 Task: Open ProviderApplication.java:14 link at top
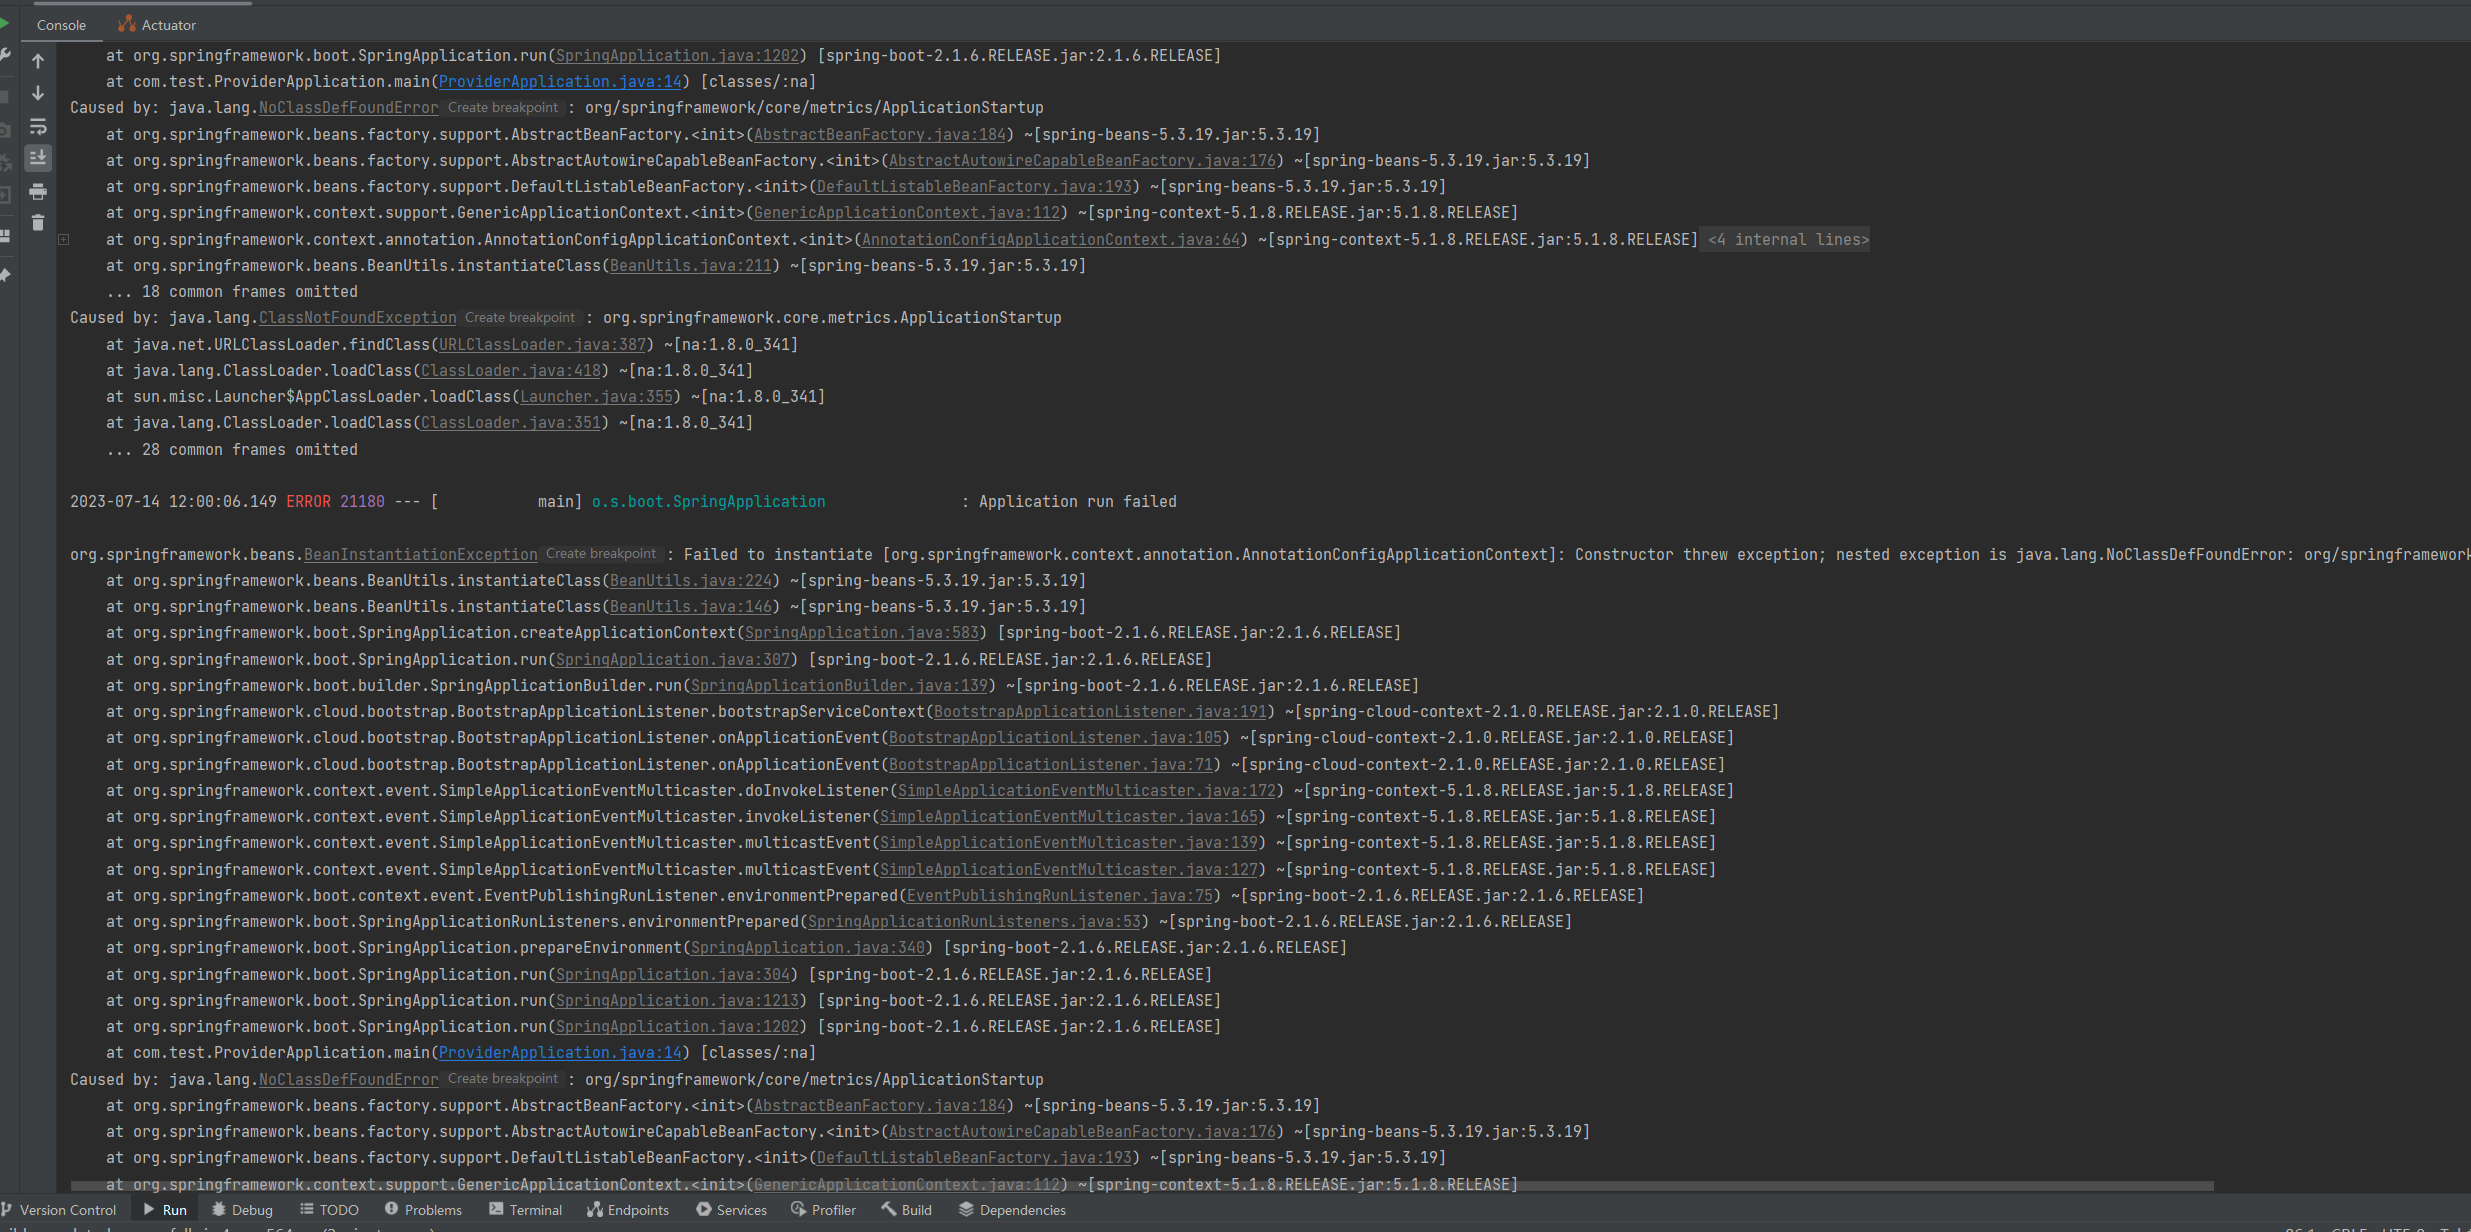560,81
